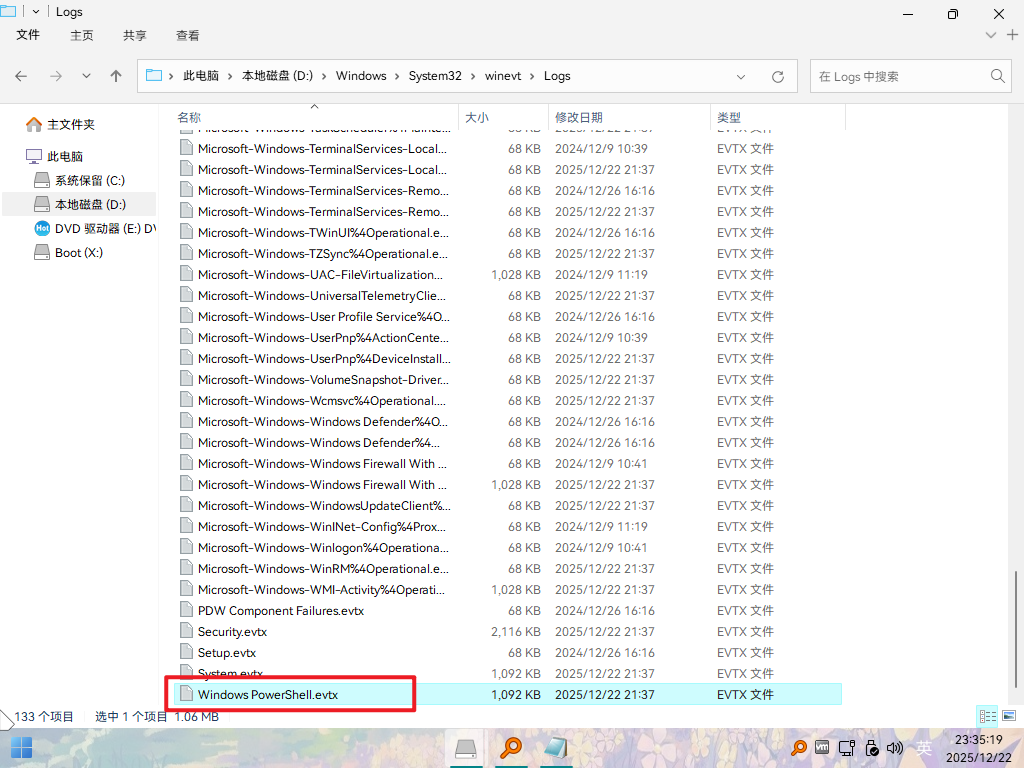Click the volume speaker tray icon
This screenshot has width=1024, height=768.
[895, 748]
